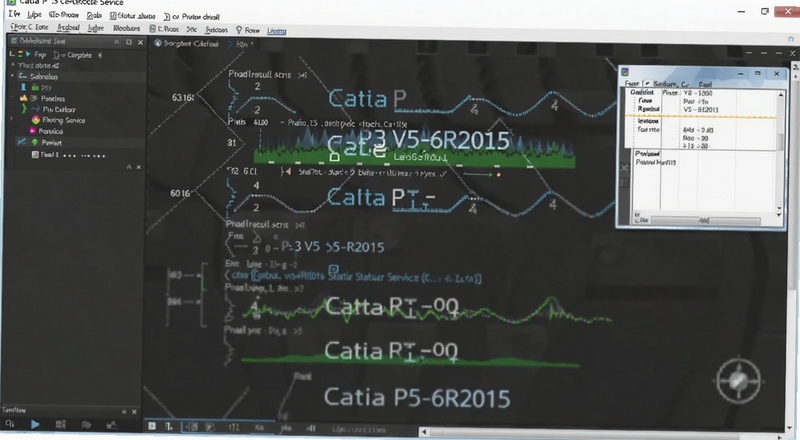Click the blue figure icon under the Selection row
800x440 pixels.
23,88
